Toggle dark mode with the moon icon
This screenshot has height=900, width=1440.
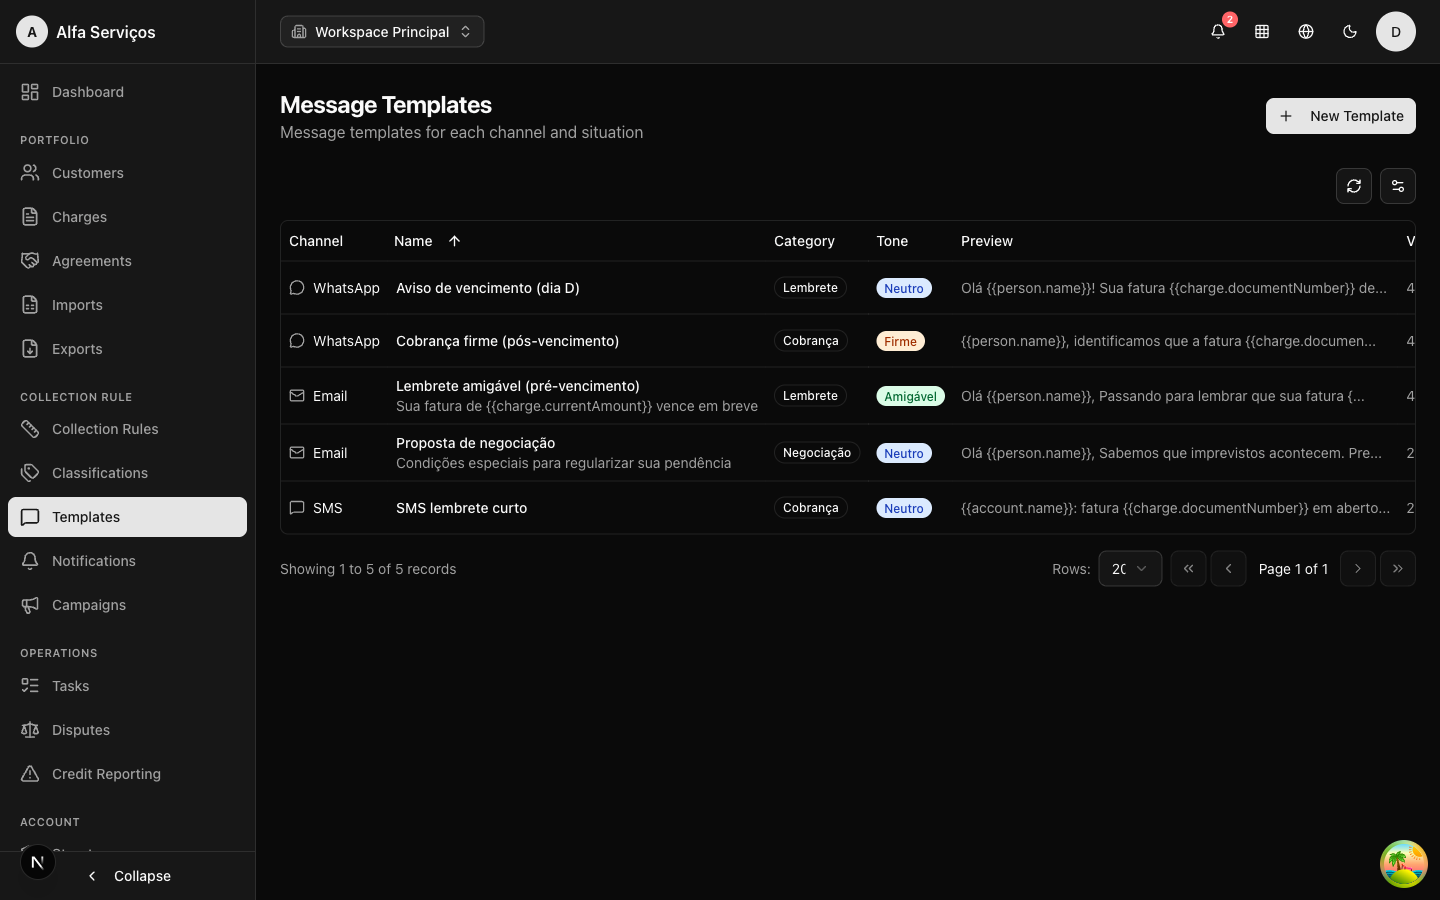pos(1350,31)
